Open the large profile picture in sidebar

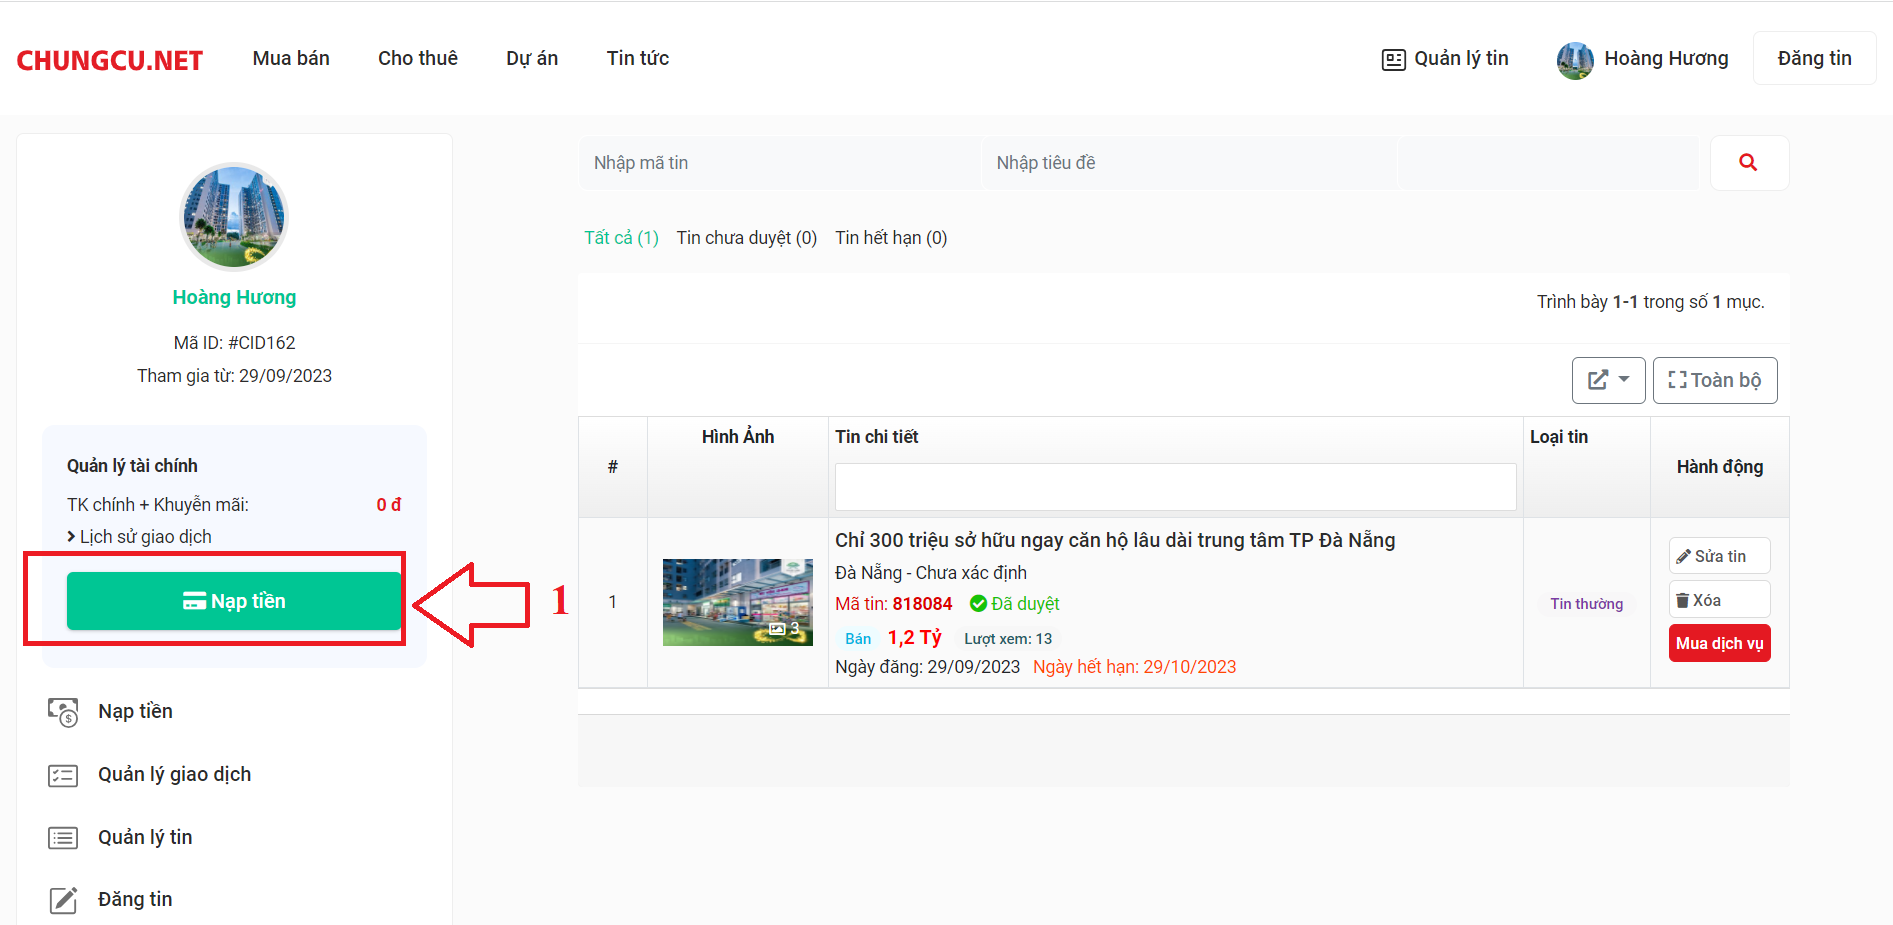pos(234,217)
